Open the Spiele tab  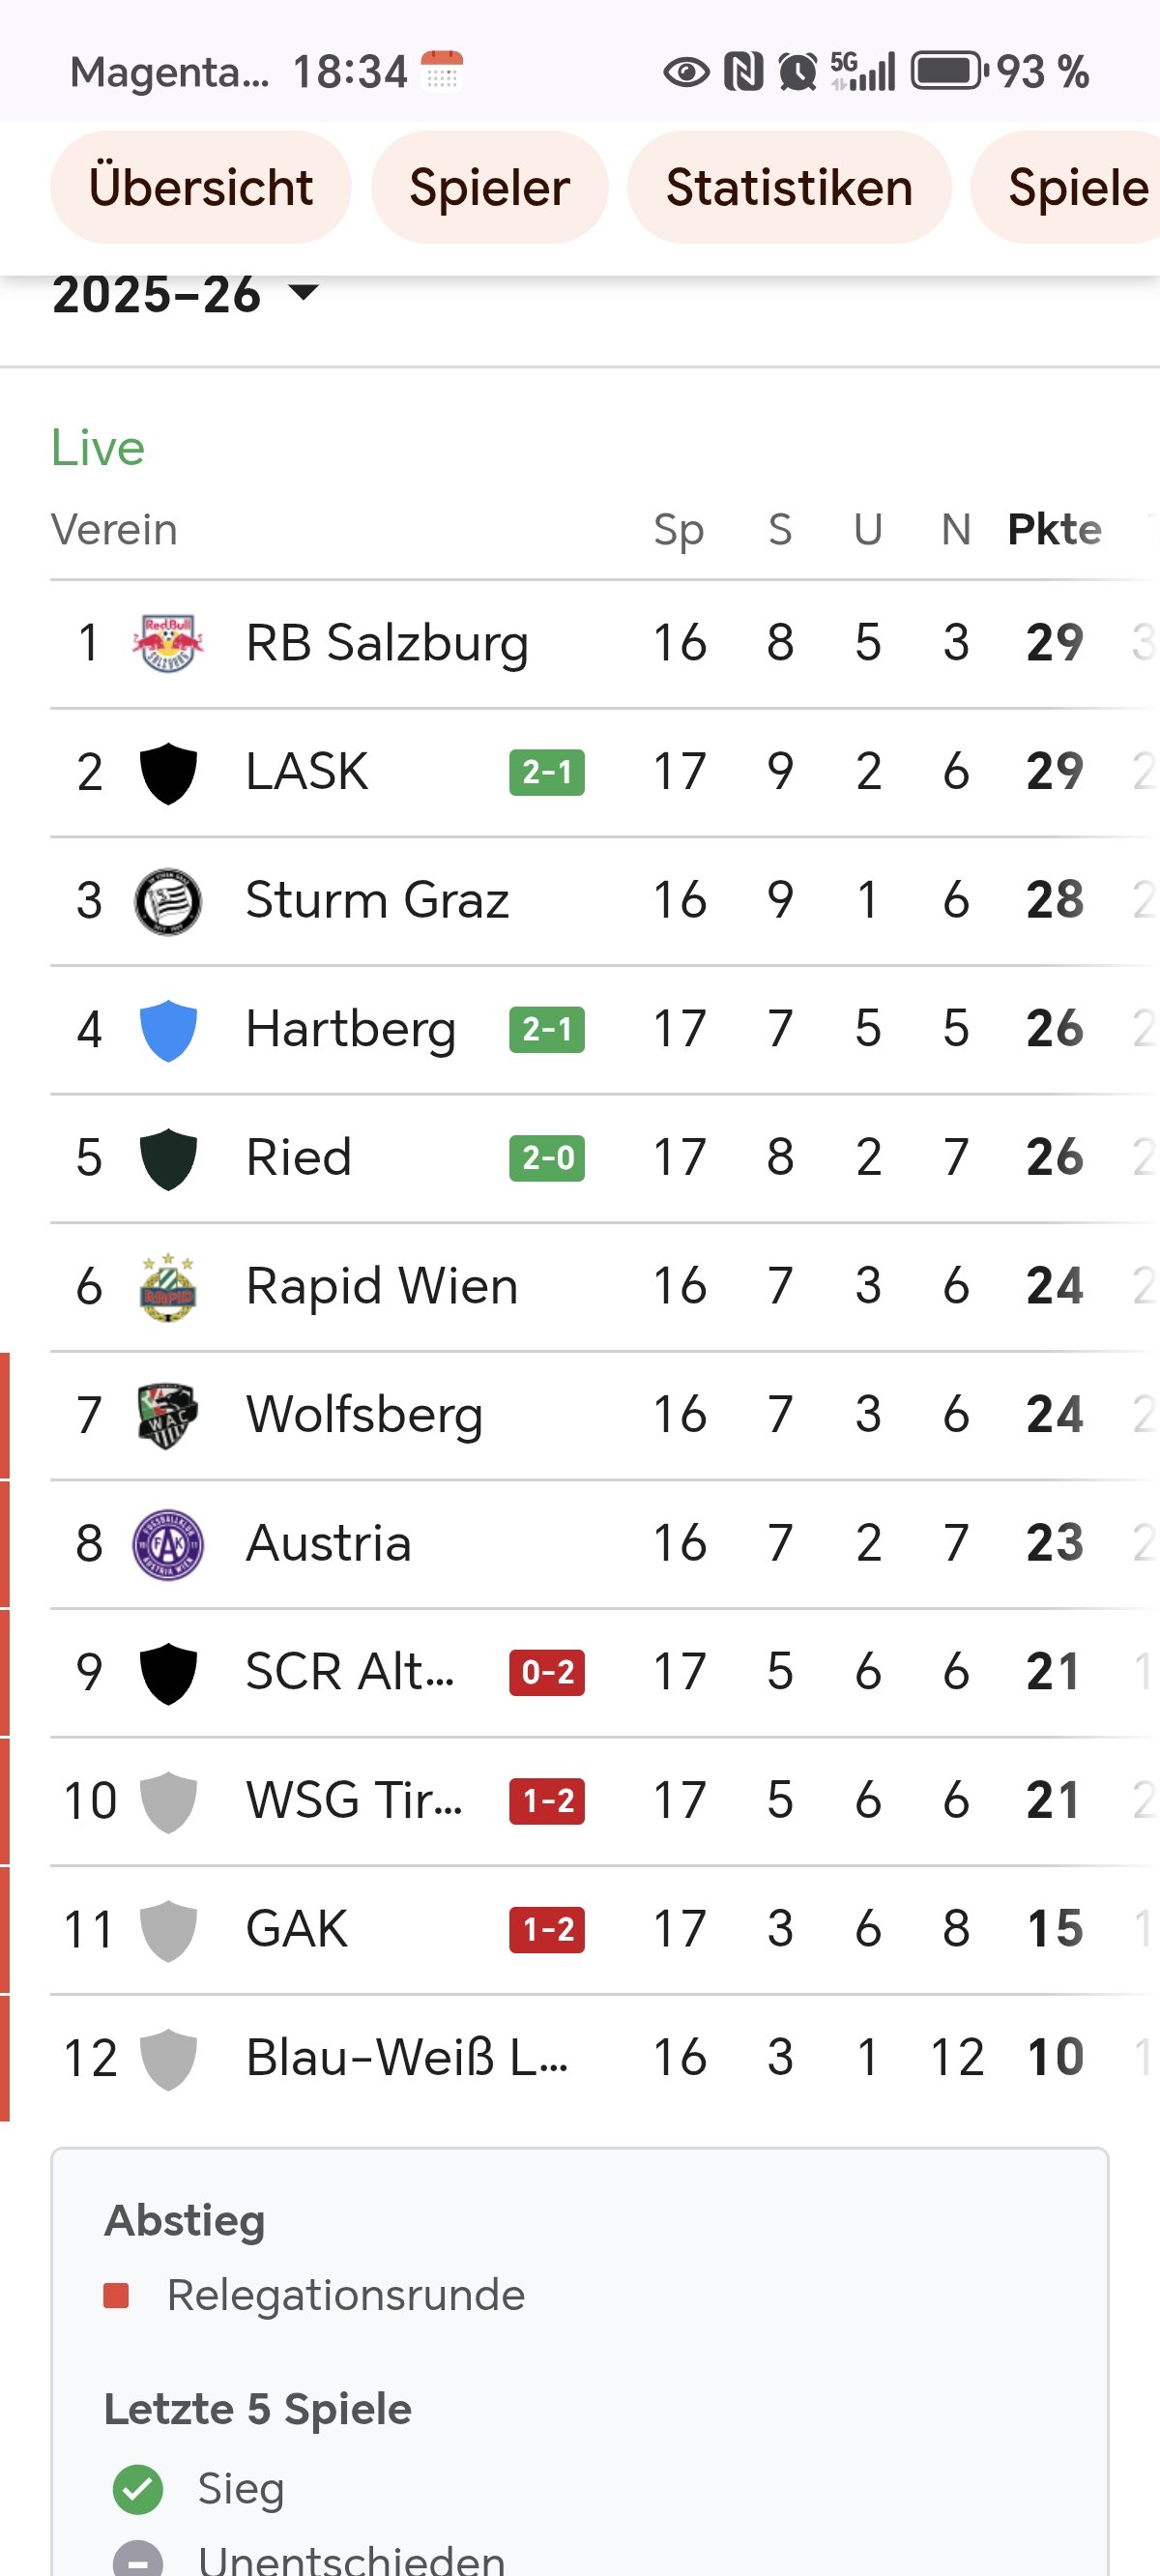1076,188
